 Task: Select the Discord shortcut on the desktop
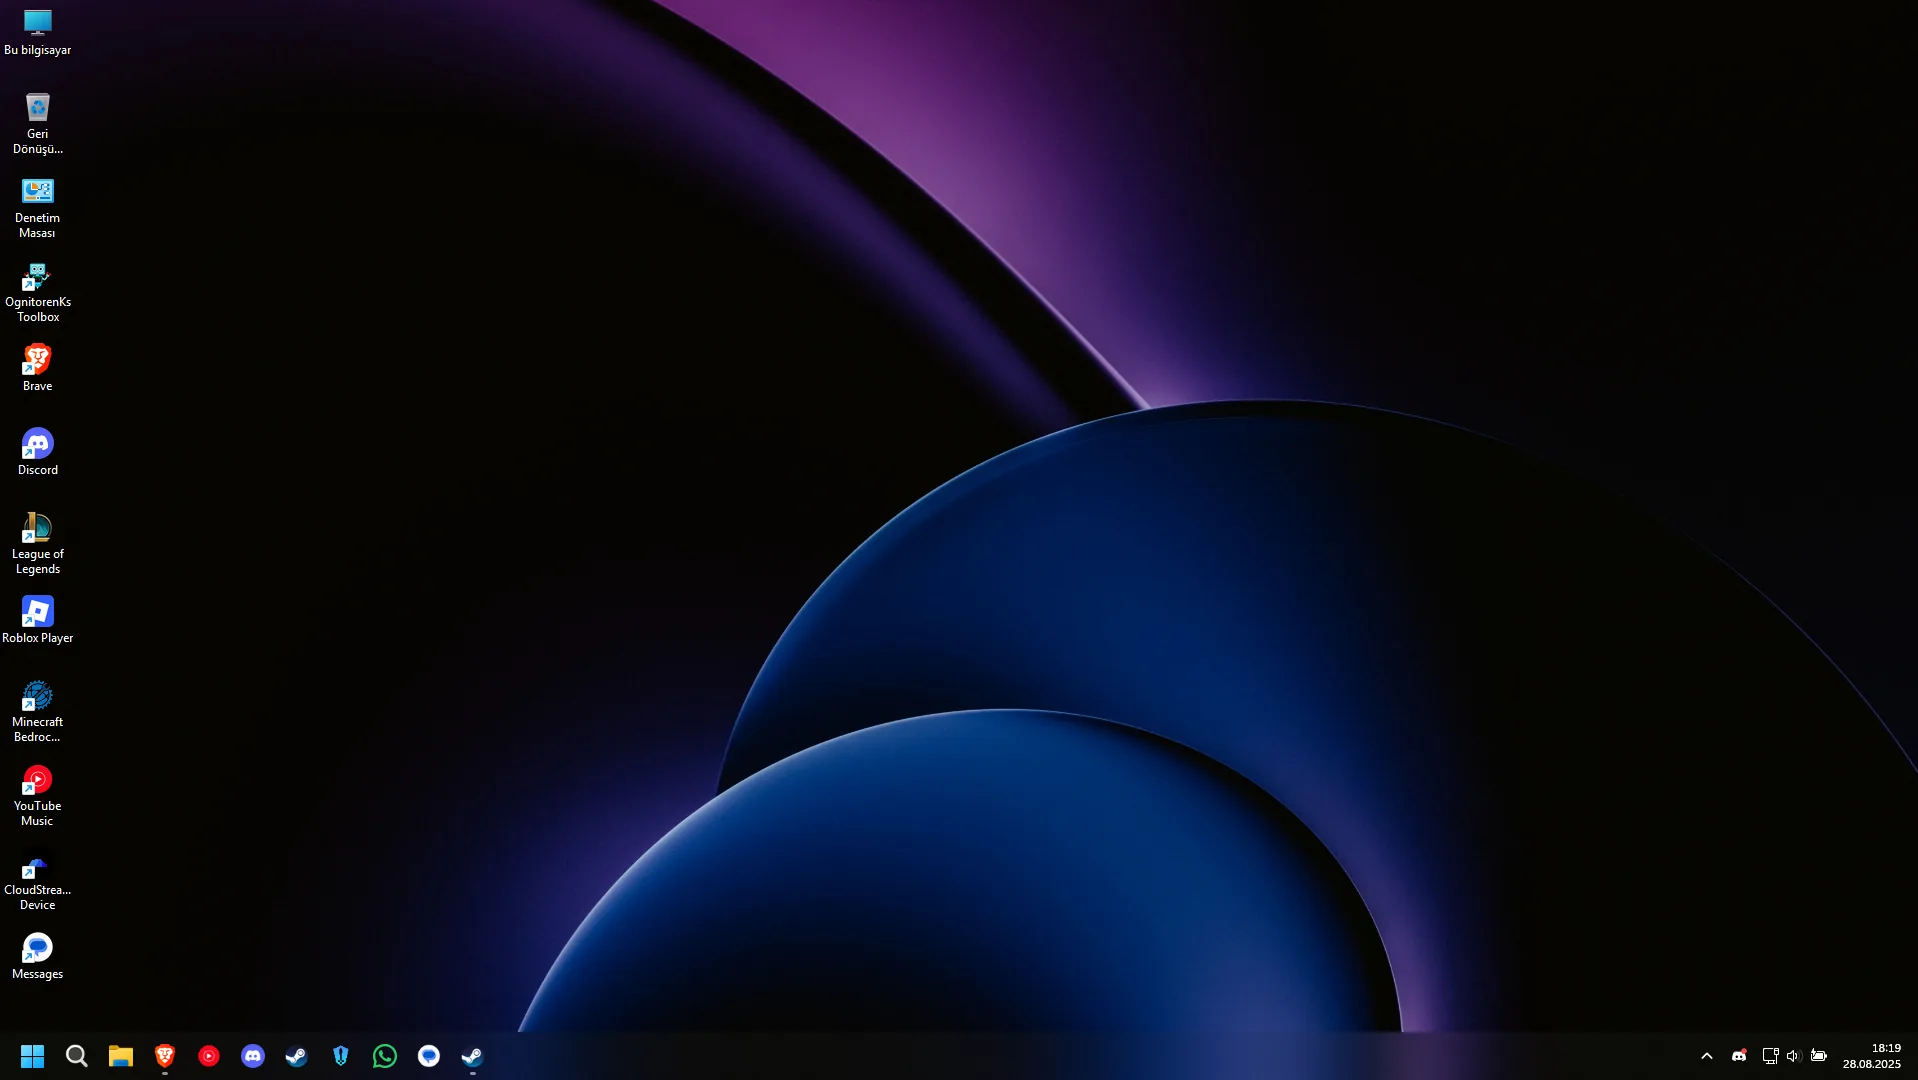point(37,452)
